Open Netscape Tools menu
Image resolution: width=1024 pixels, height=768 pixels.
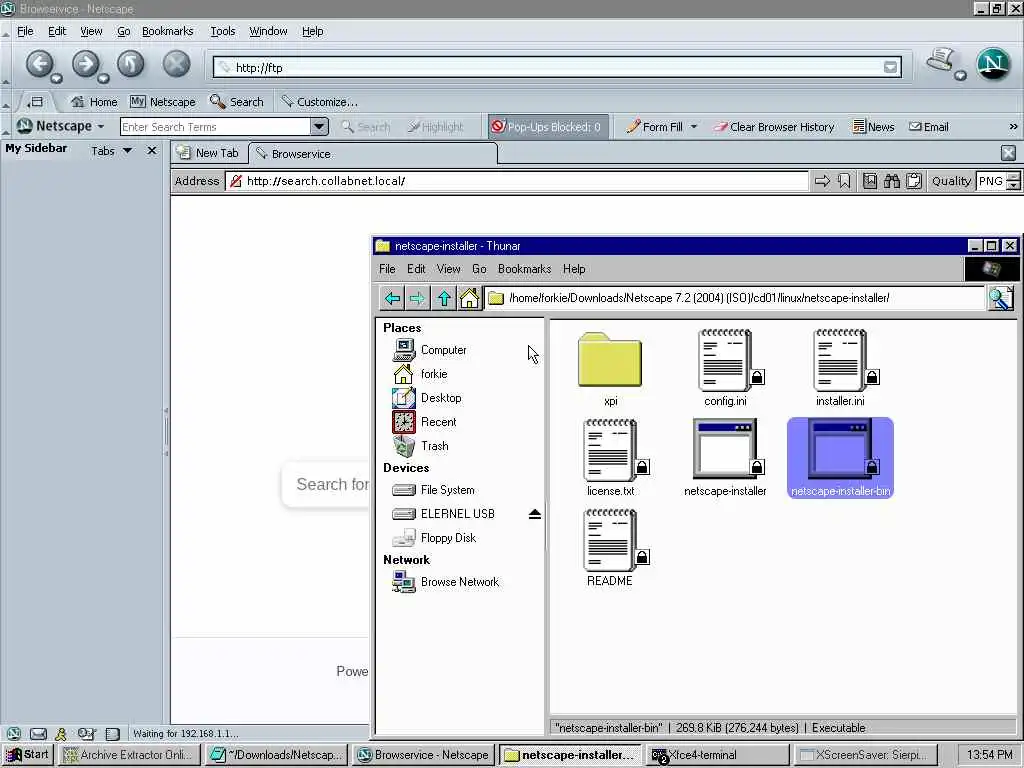click(223, 31)
